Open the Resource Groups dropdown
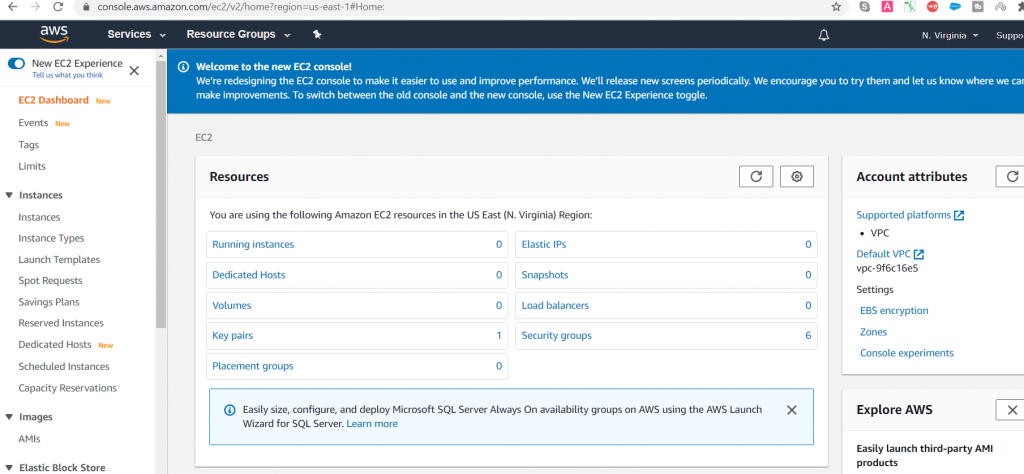Screen dimensions: 1024x474 pos(238,34)
